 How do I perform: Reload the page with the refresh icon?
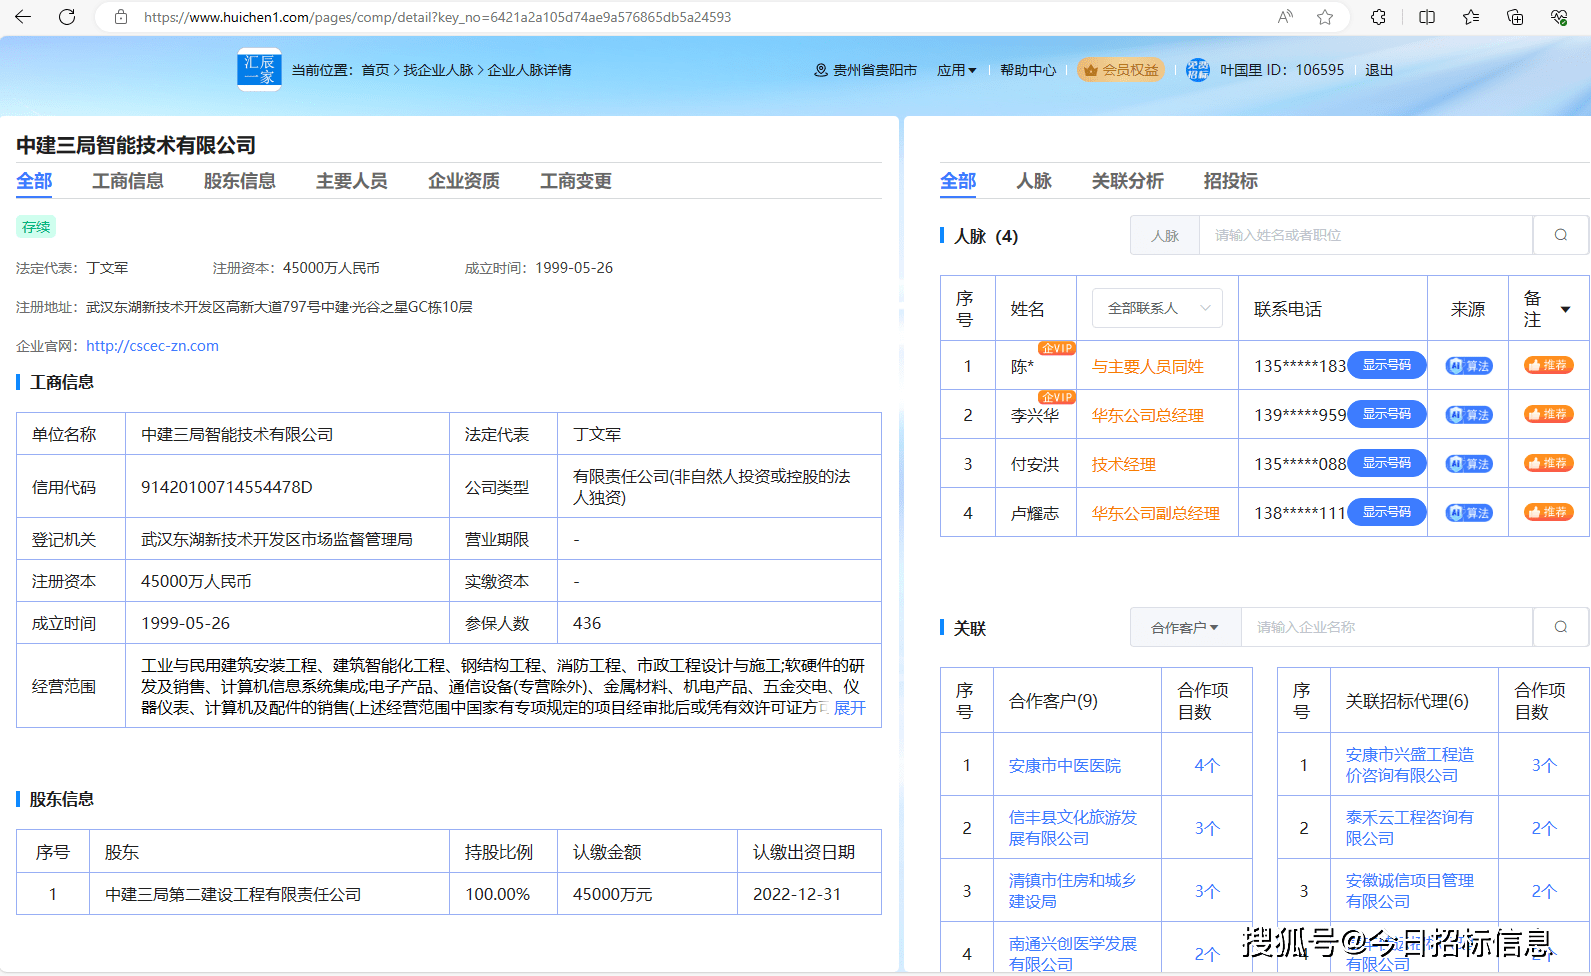tap(67, 17)
